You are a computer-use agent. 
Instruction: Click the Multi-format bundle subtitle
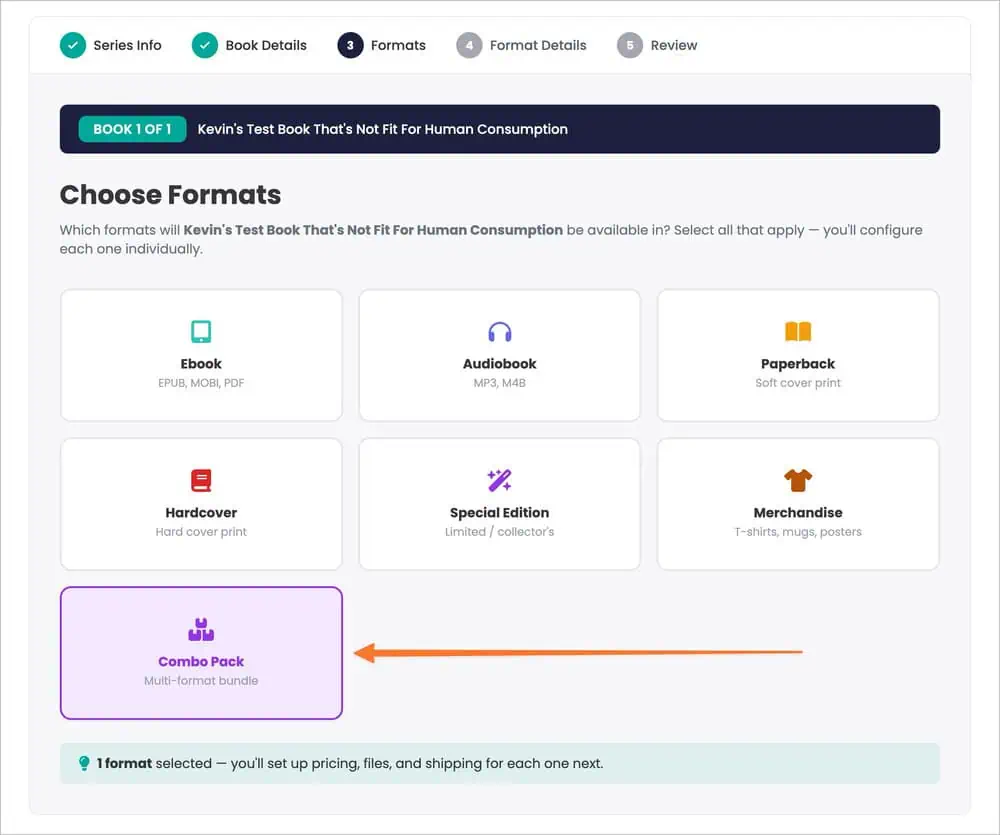(201, 681)
